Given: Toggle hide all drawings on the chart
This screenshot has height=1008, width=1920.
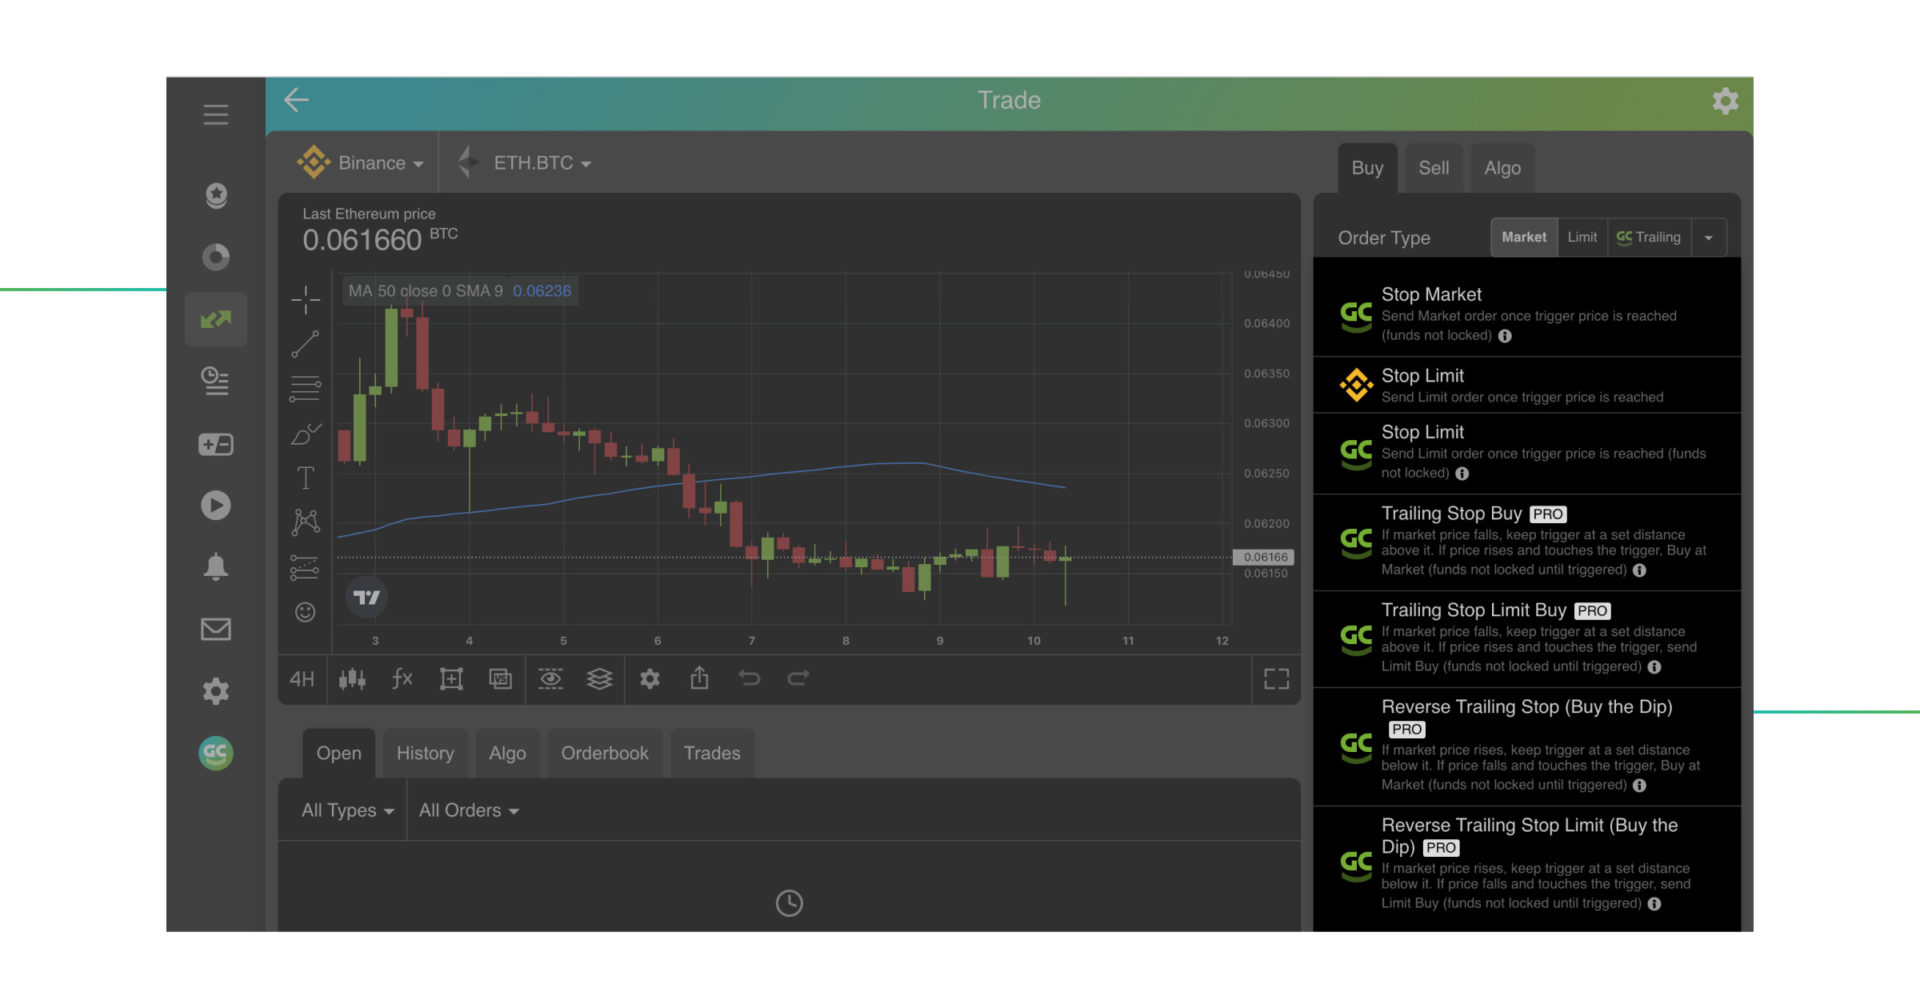Looking at the screenshot, I should point(550,679).
